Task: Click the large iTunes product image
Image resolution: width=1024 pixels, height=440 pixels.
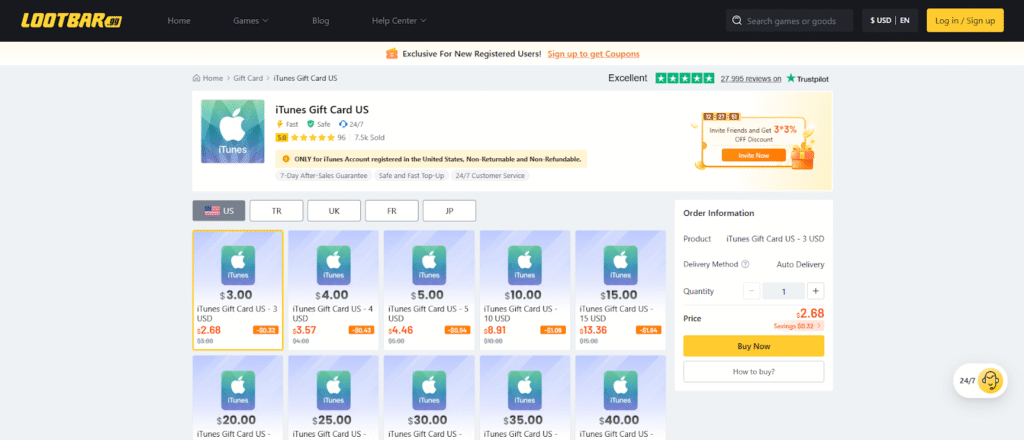Action: (233, 131)
